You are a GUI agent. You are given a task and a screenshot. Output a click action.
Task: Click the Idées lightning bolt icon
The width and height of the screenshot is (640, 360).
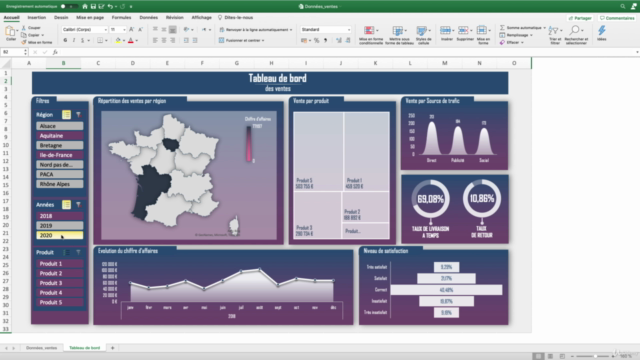602,31
